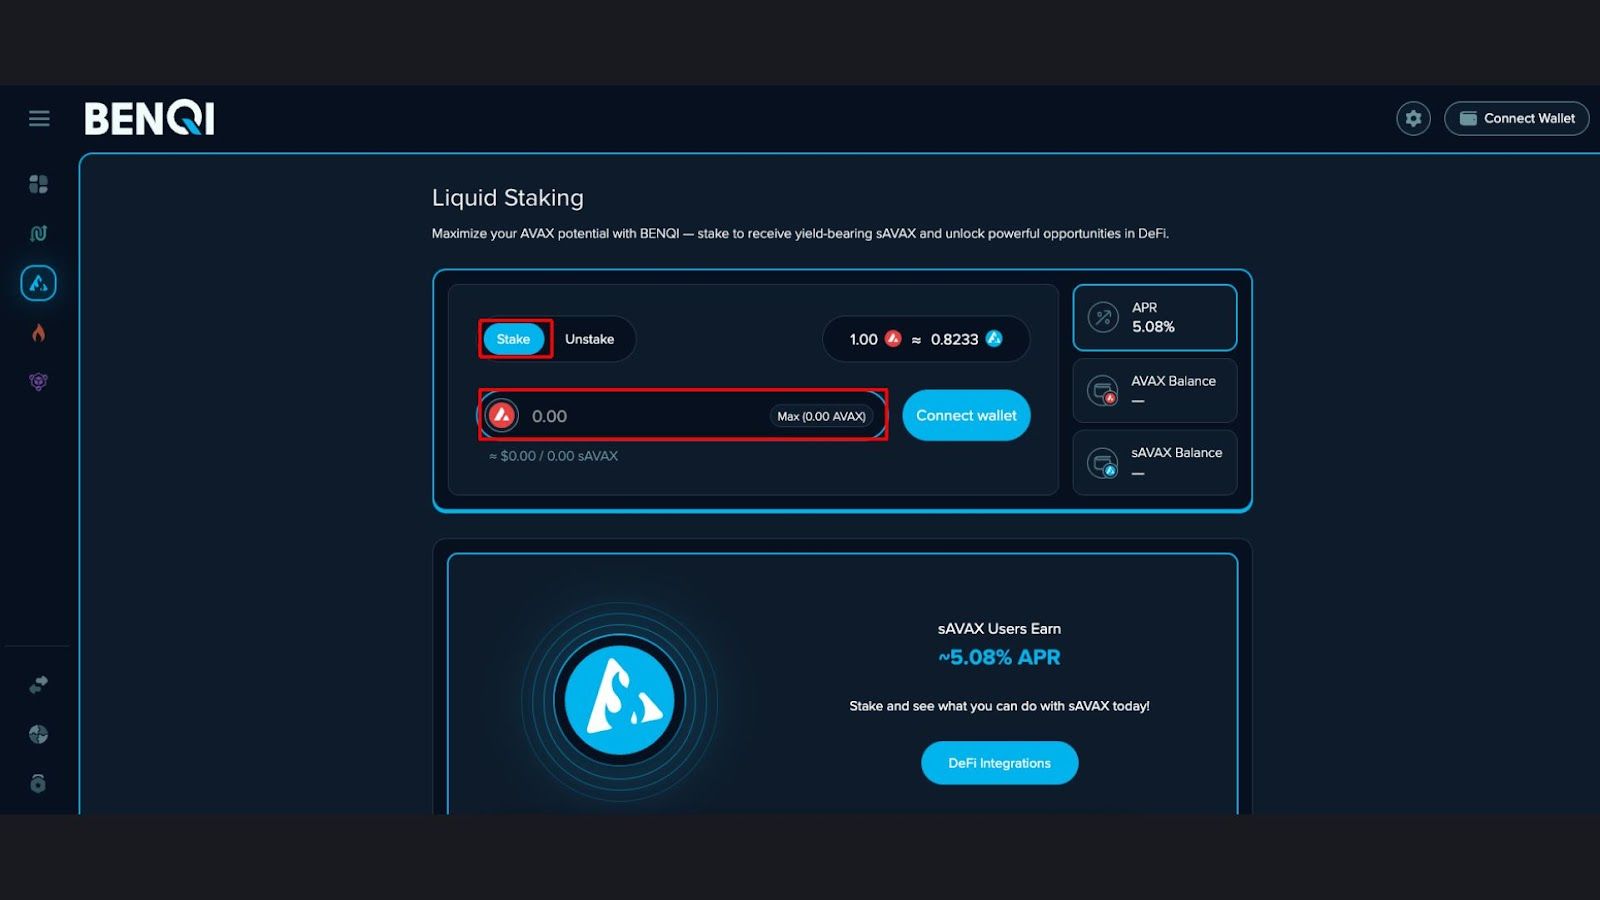
Task: Click the '≈ $0.00 / 0.00 sAVAX' text
Action: [x=553, y=456]
